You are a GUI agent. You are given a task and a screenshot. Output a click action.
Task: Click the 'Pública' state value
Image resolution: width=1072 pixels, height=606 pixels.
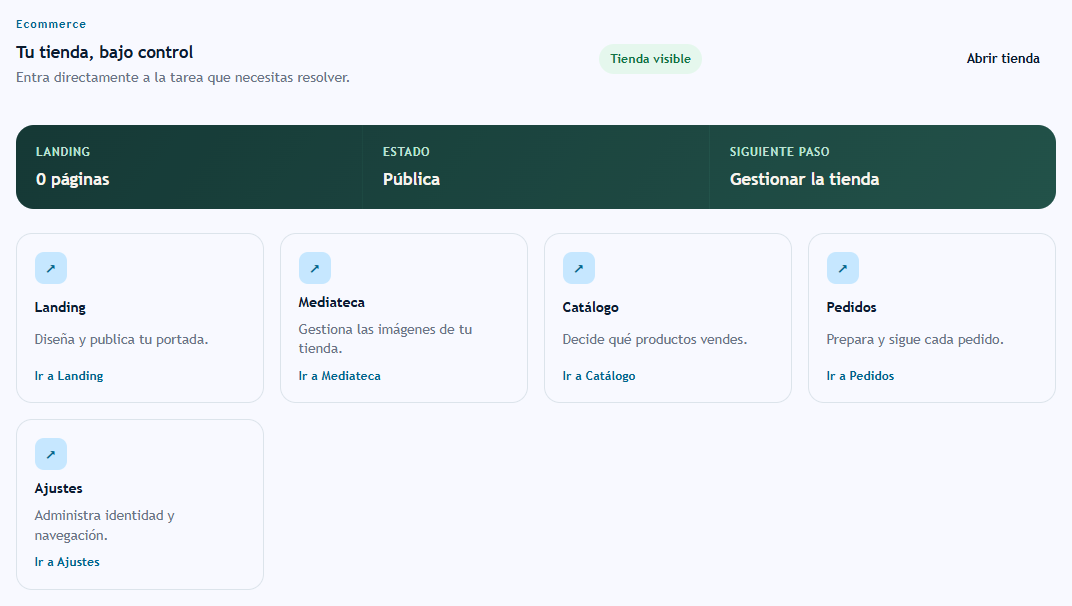[x=412, y=179]
